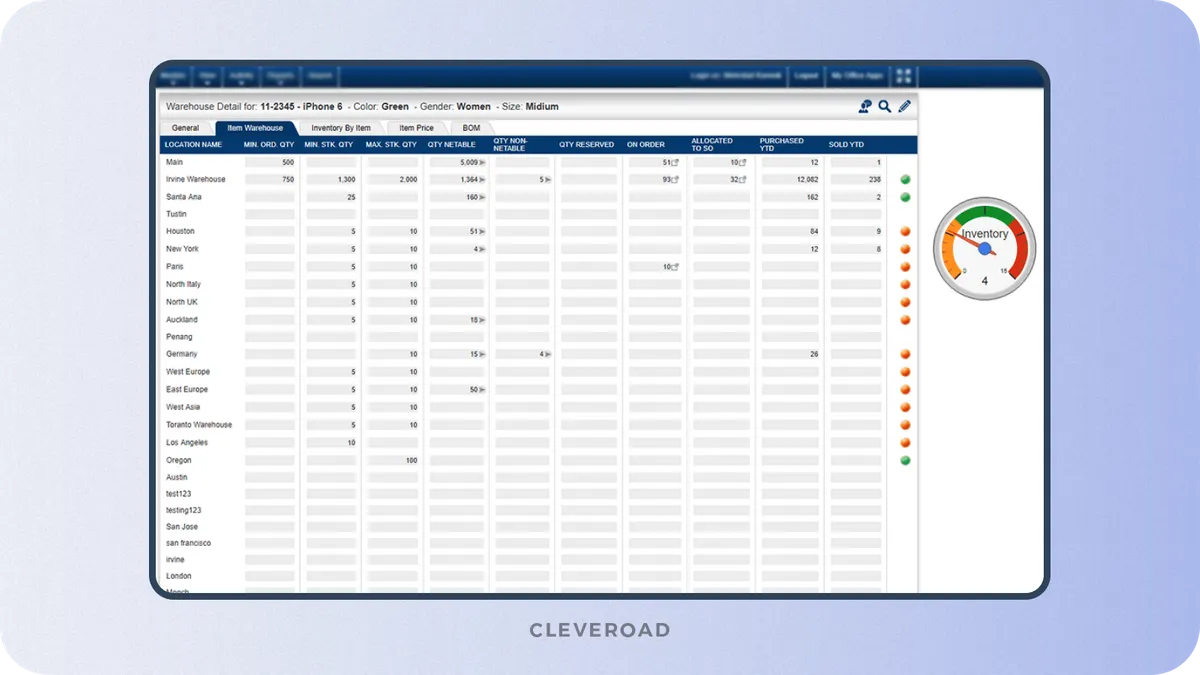Open link icon beside Paris On Order 10
This screenshot has height=675, width=1200.
click(675, 267)
